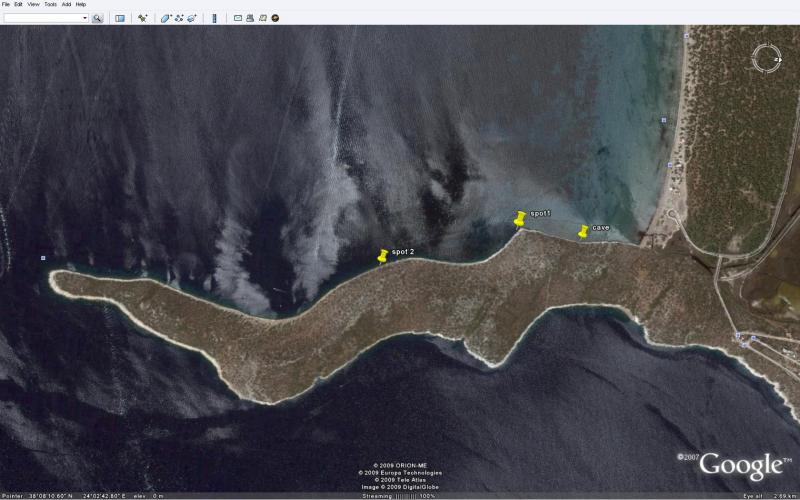800x500 pixels.
Task: Open the Ruler measurement tool
Action: point(214,18)
